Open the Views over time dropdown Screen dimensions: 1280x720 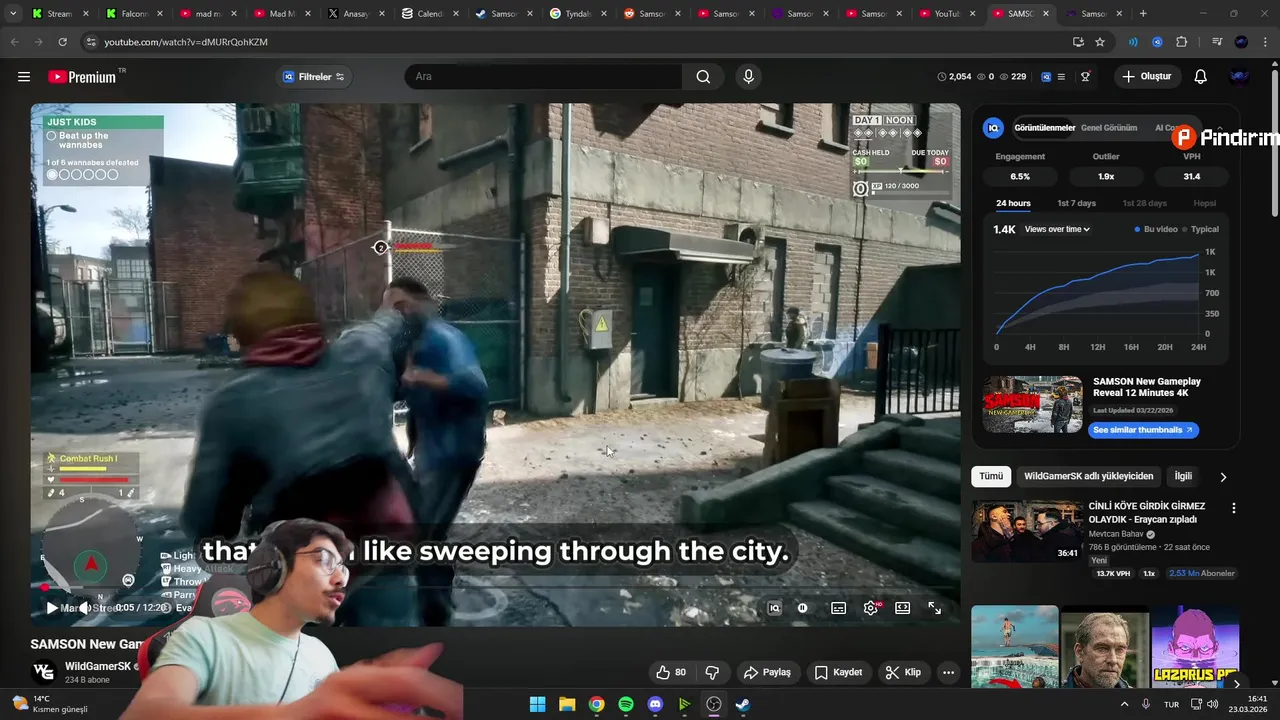click(1057, 229)
